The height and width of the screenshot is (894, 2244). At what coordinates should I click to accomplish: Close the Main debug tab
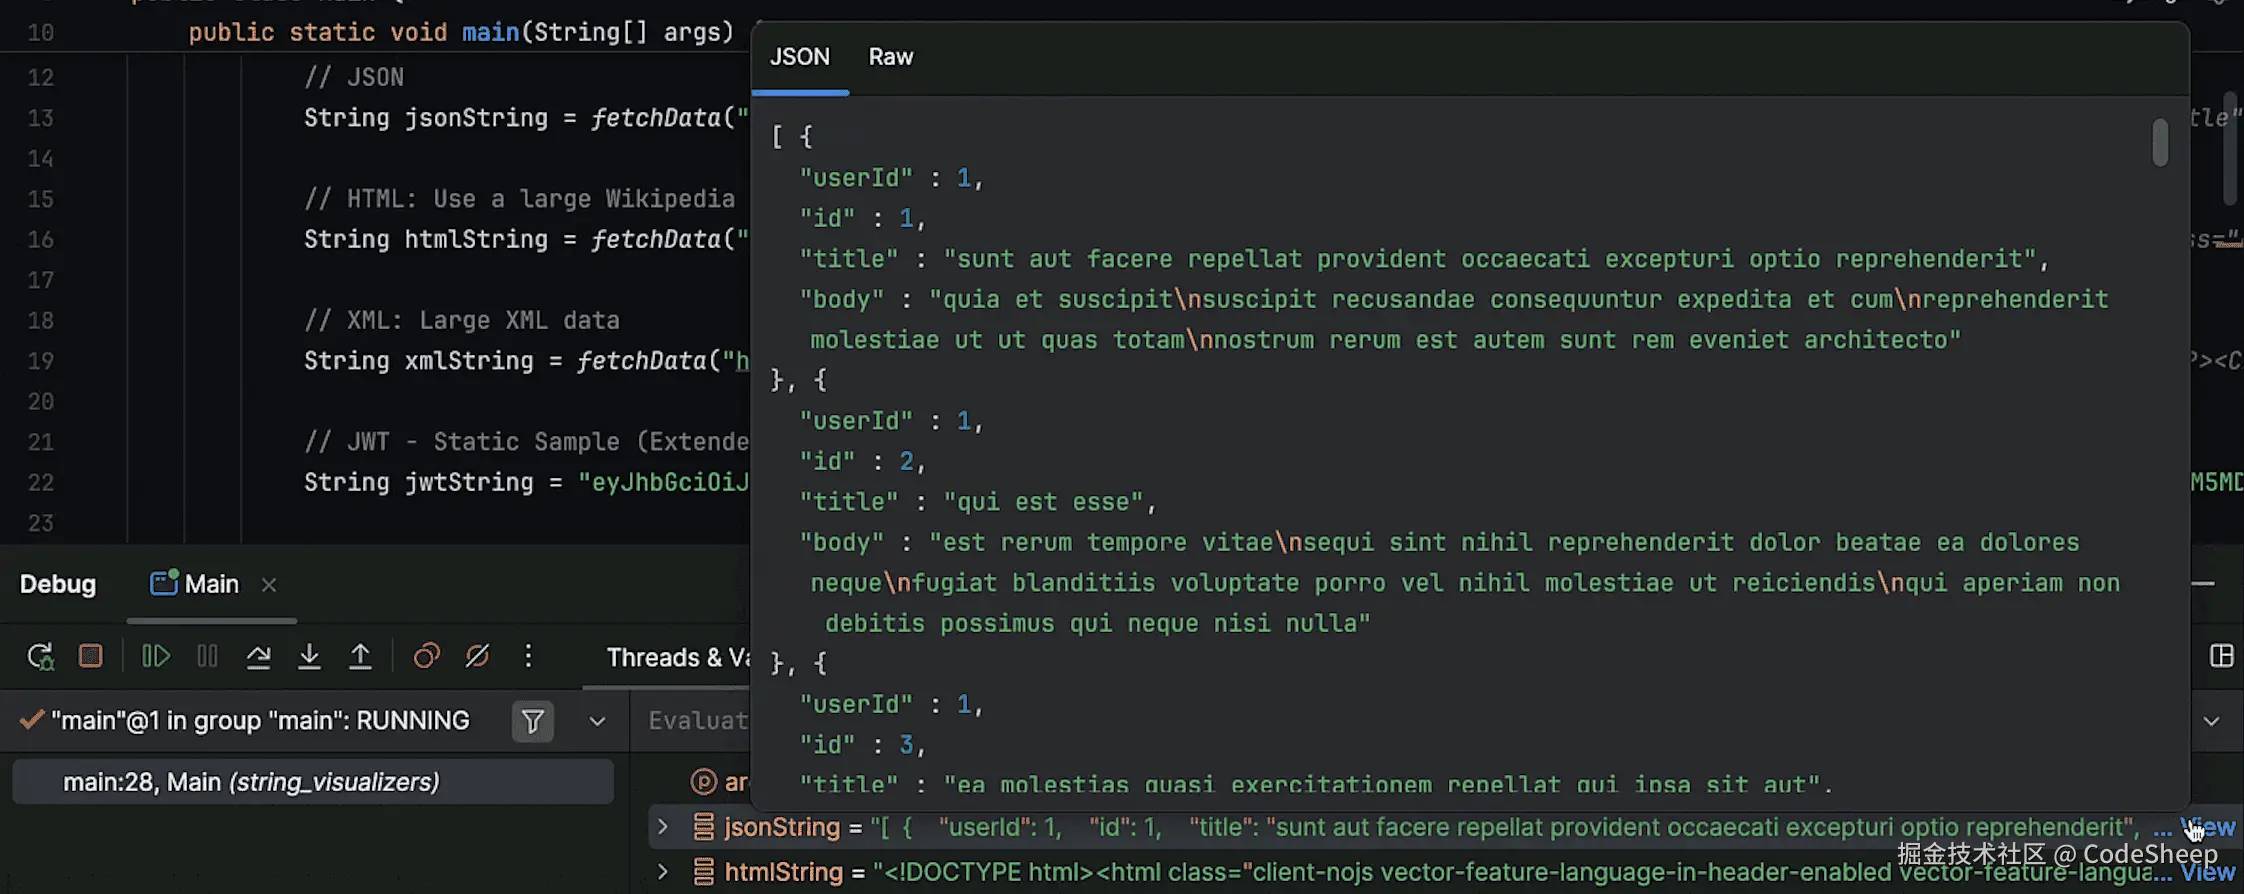269,585
